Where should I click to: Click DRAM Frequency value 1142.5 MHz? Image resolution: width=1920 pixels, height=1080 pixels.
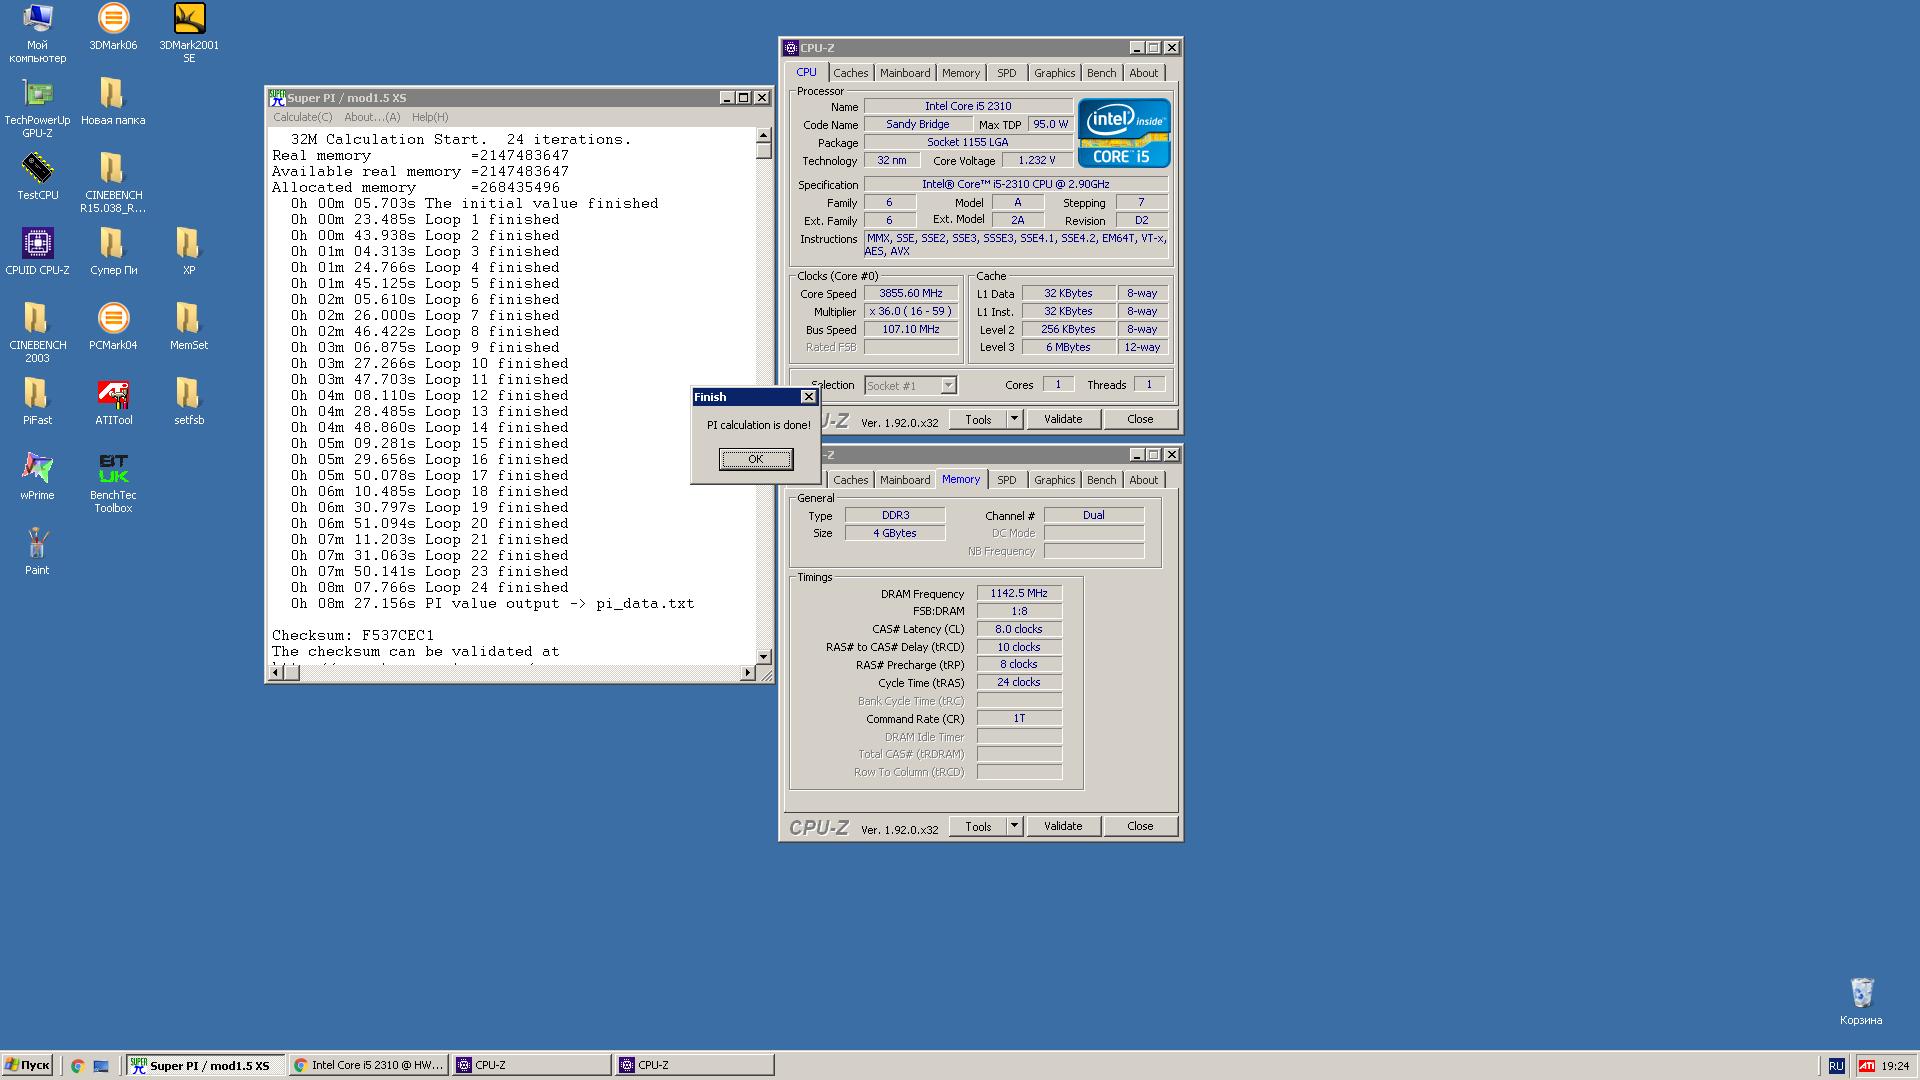(1019, 593)
